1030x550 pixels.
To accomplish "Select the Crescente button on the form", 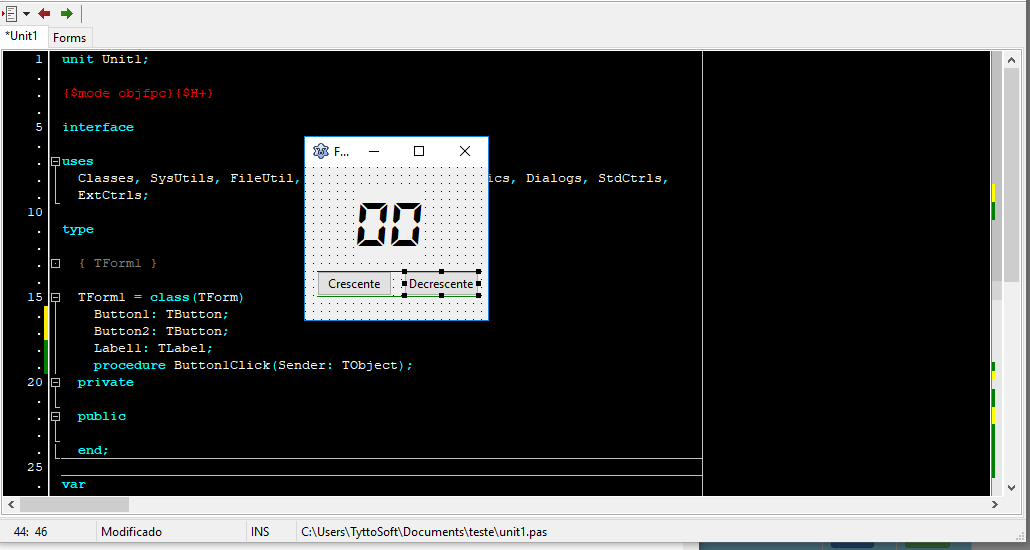I will pos(354,284).
